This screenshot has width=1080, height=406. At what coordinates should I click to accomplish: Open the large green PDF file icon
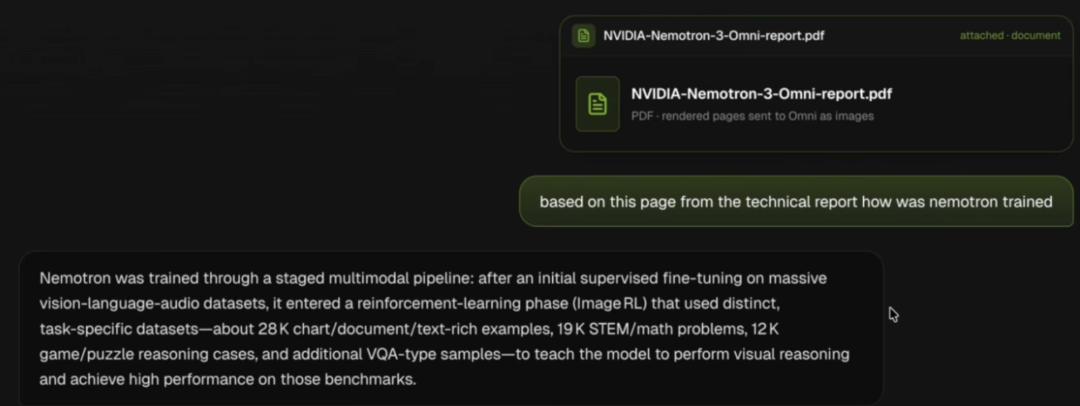598,104
